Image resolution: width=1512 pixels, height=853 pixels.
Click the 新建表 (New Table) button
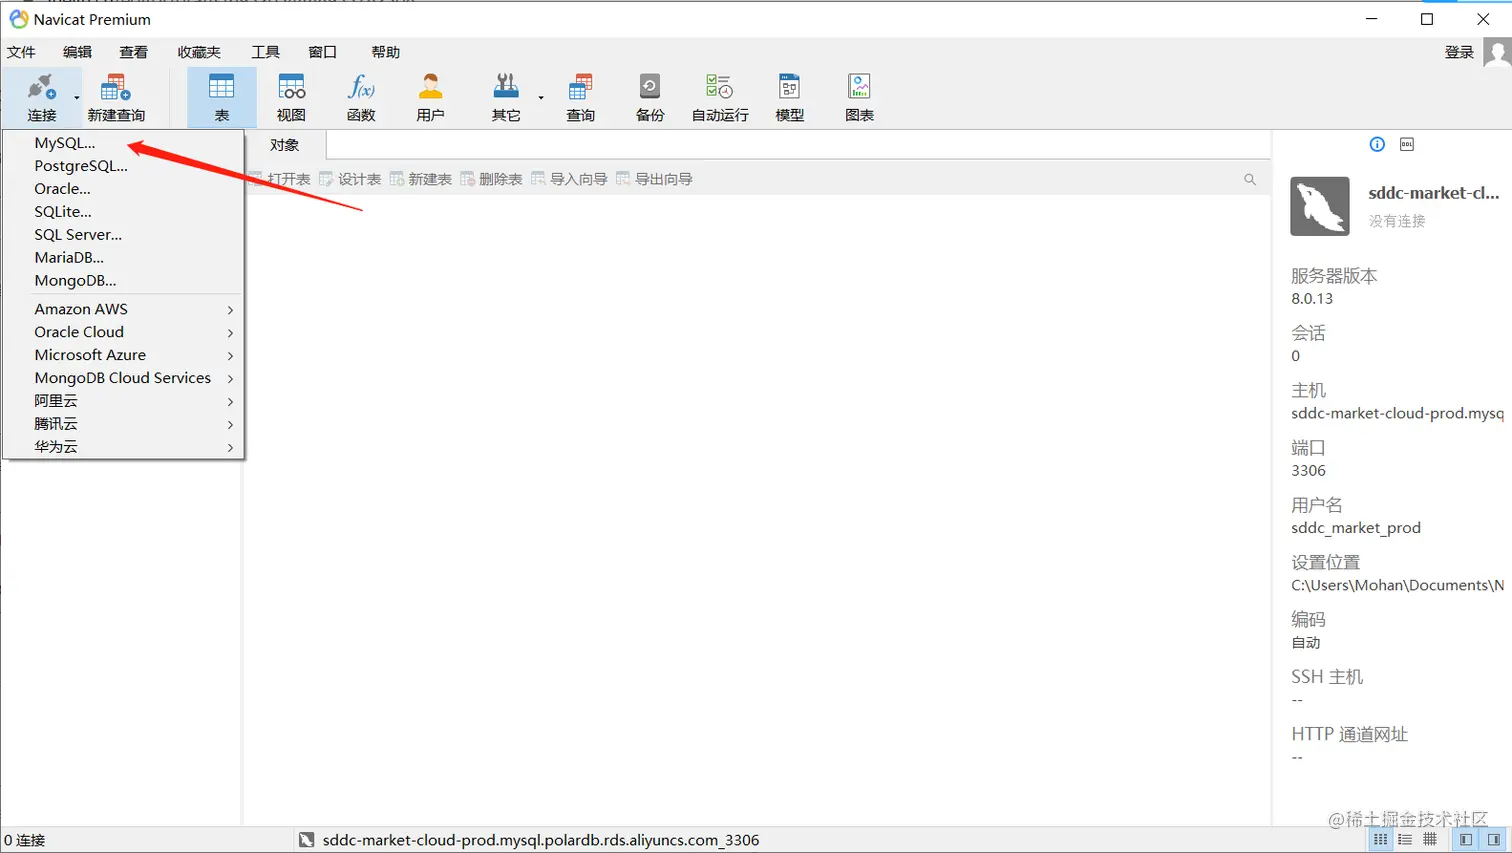point(421,179)
